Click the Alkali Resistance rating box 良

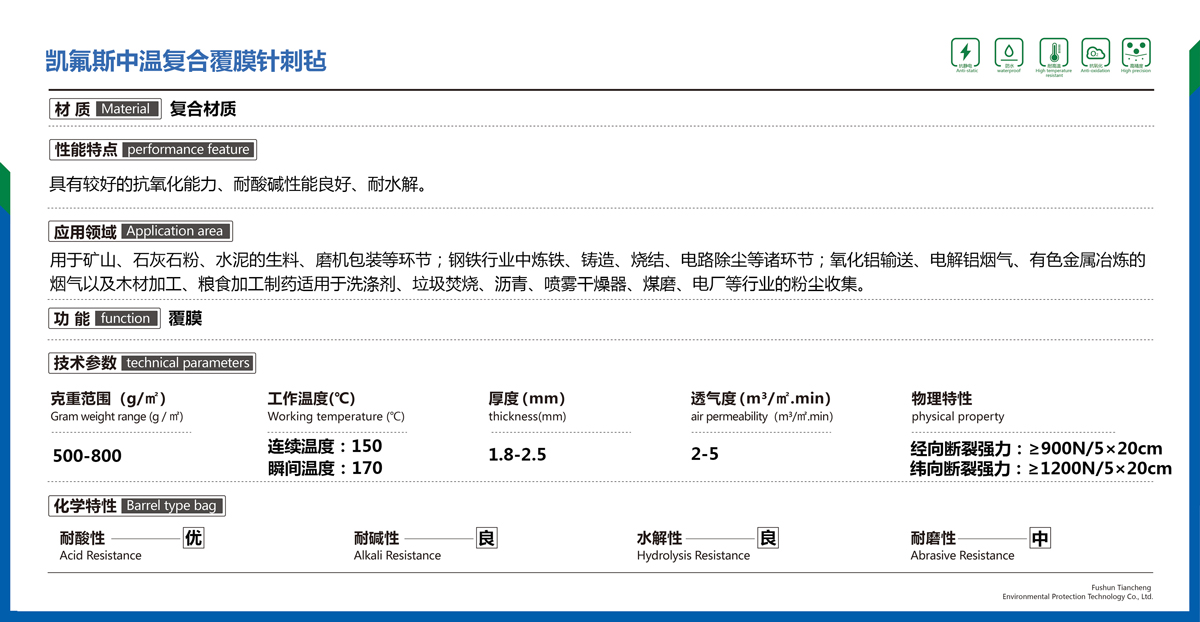[x=486, y=538]
